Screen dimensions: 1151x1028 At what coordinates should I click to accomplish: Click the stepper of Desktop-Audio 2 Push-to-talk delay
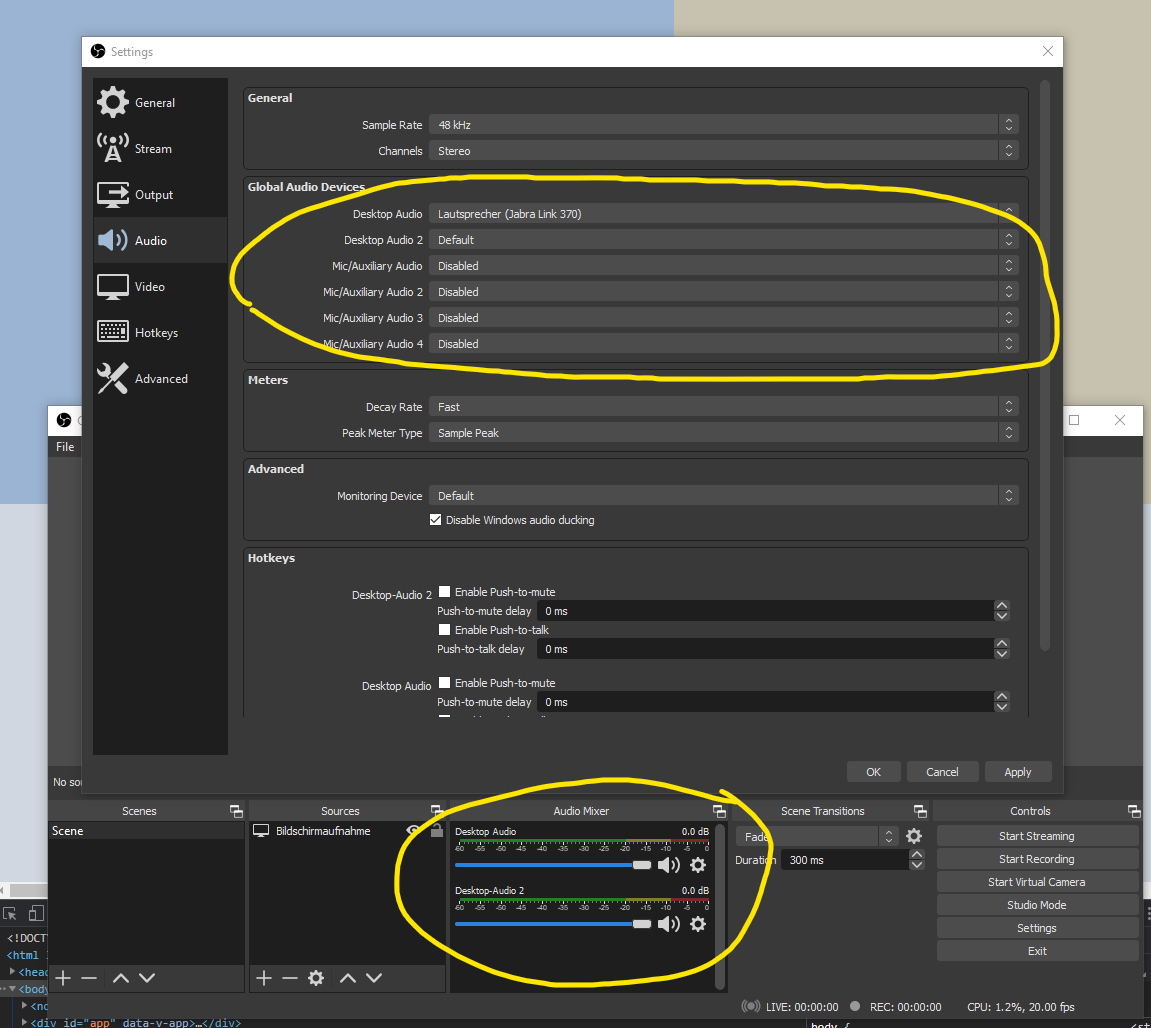pyautogui.click(x=1002, y=649)
